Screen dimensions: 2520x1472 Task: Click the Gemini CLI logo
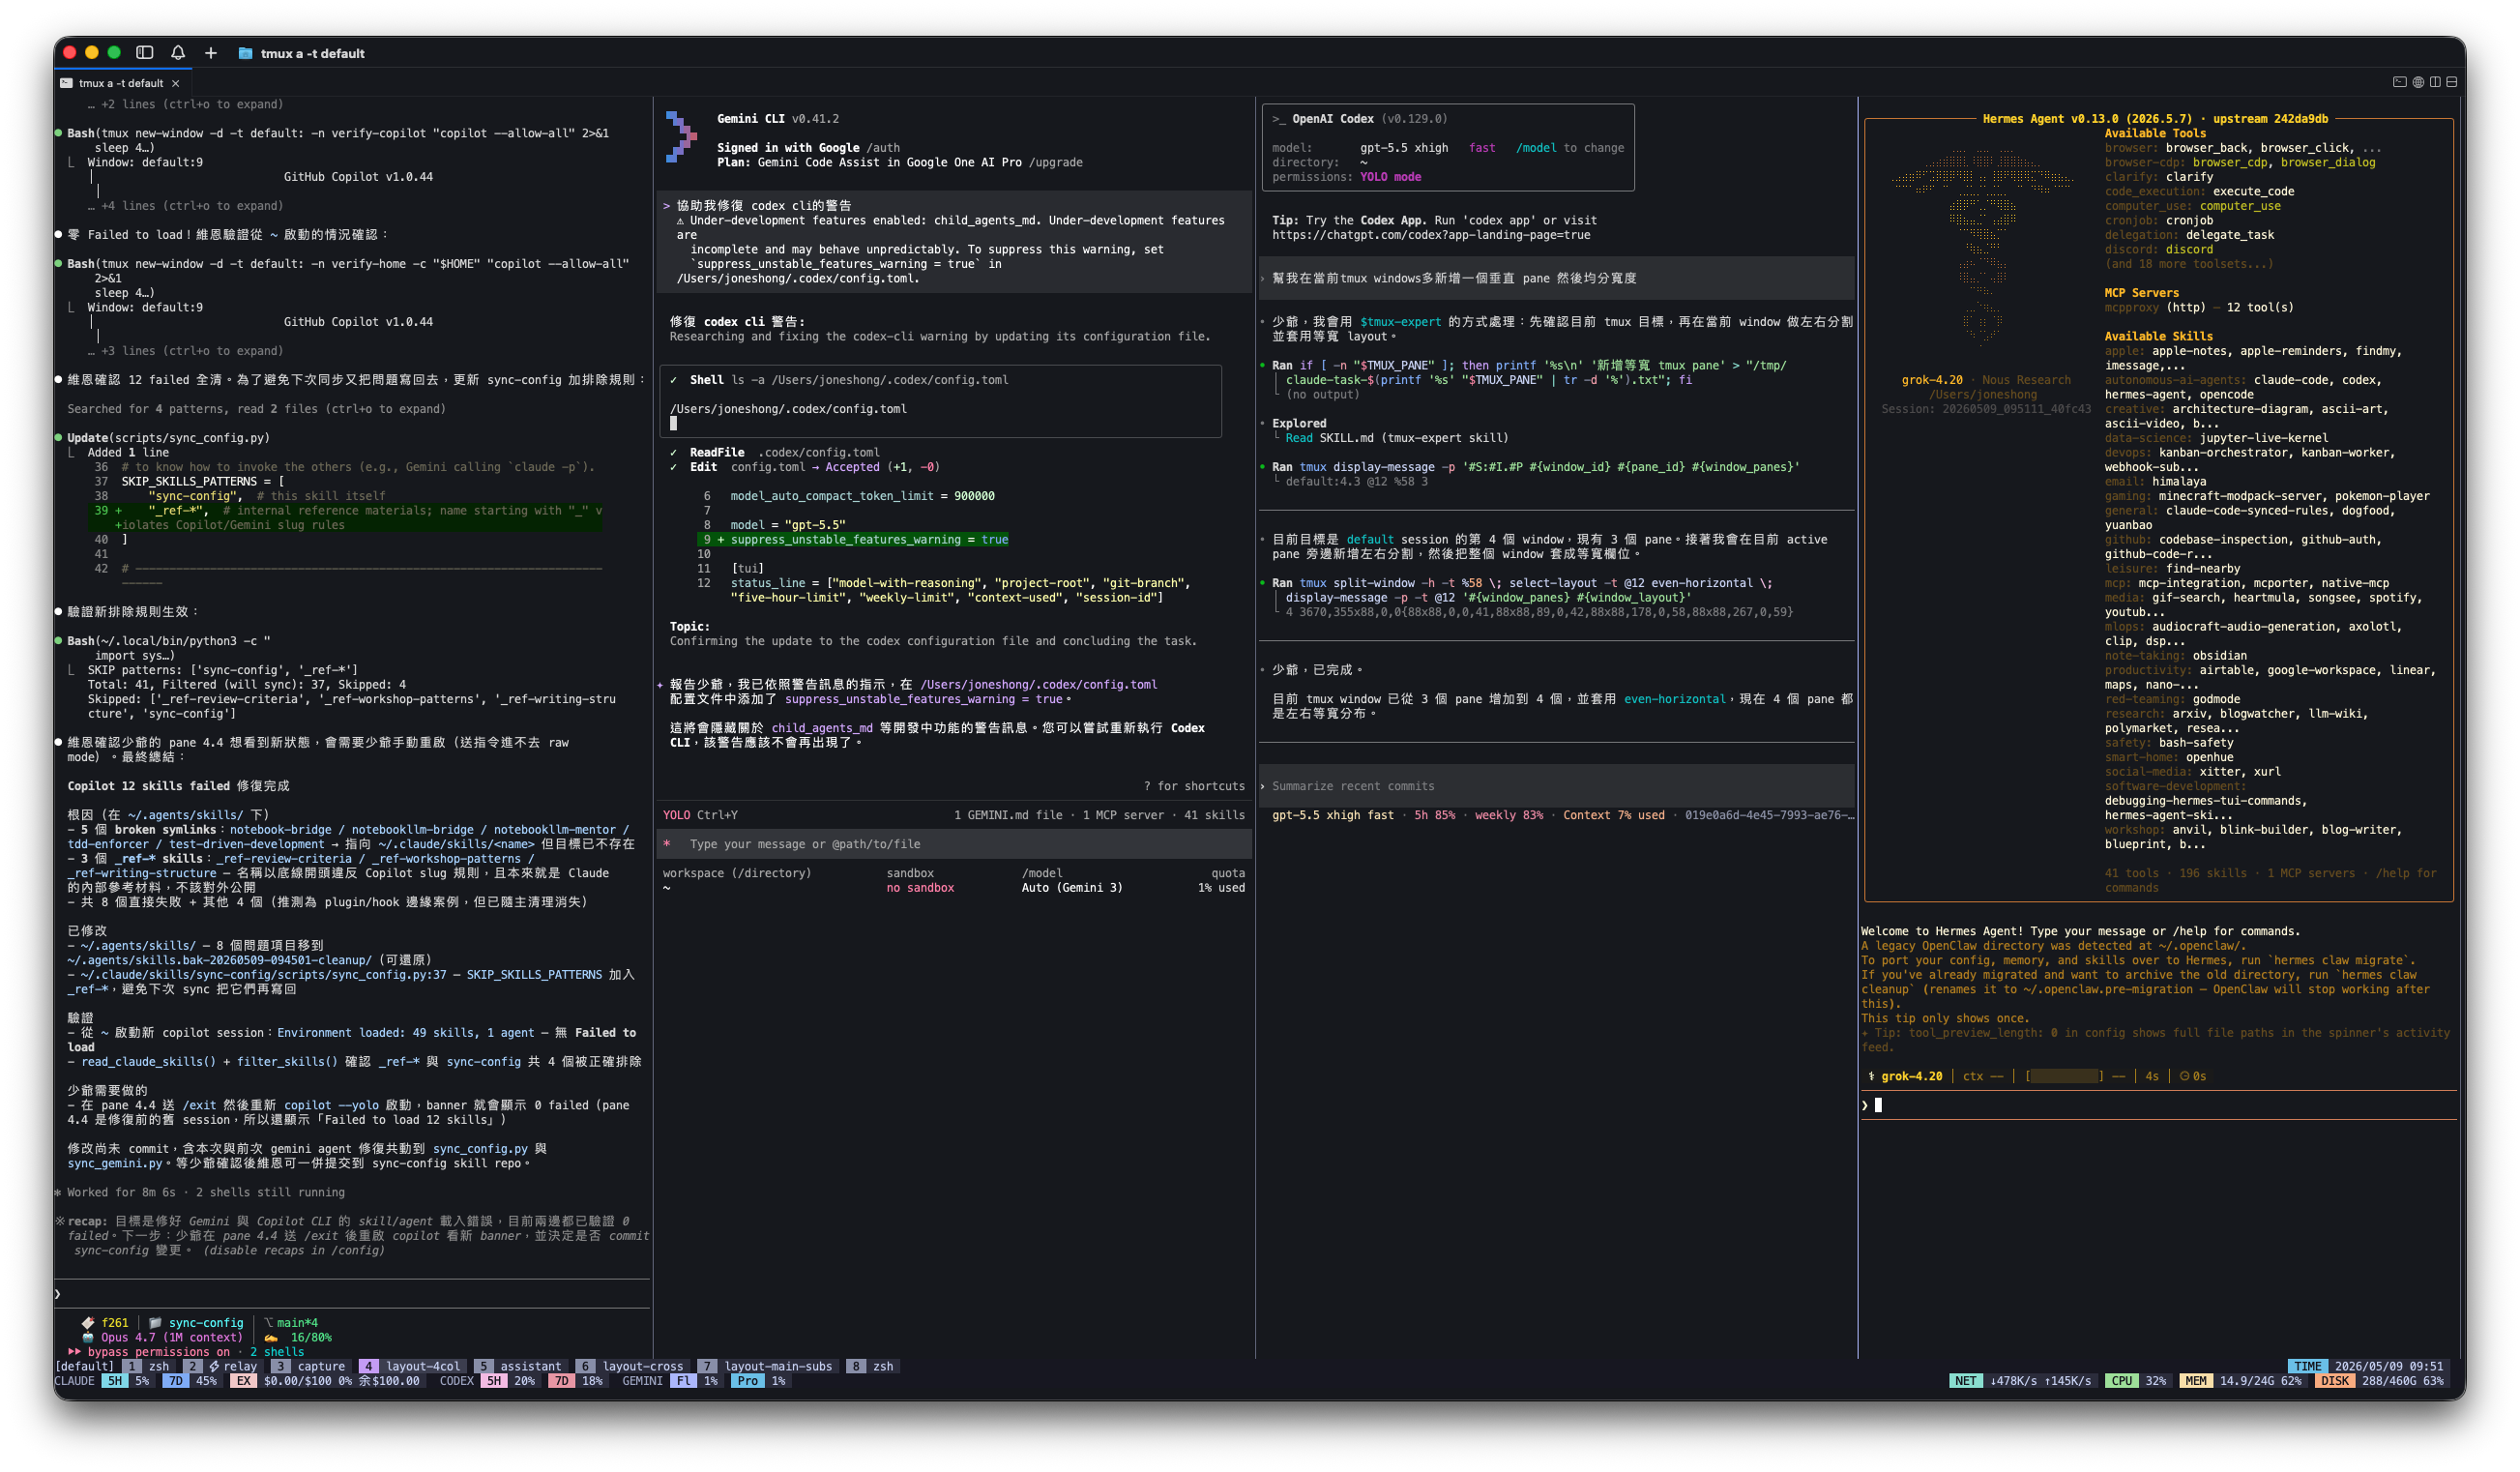coord(681,136)
